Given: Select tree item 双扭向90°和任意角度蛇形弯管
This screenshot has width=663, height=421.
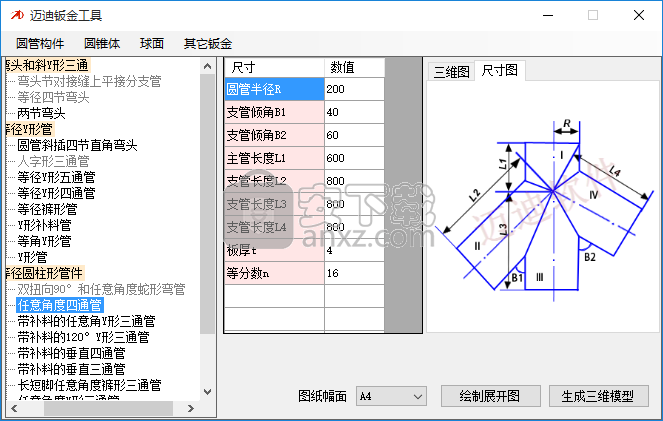Looking at the screenshot, I should tap(101, 290).
